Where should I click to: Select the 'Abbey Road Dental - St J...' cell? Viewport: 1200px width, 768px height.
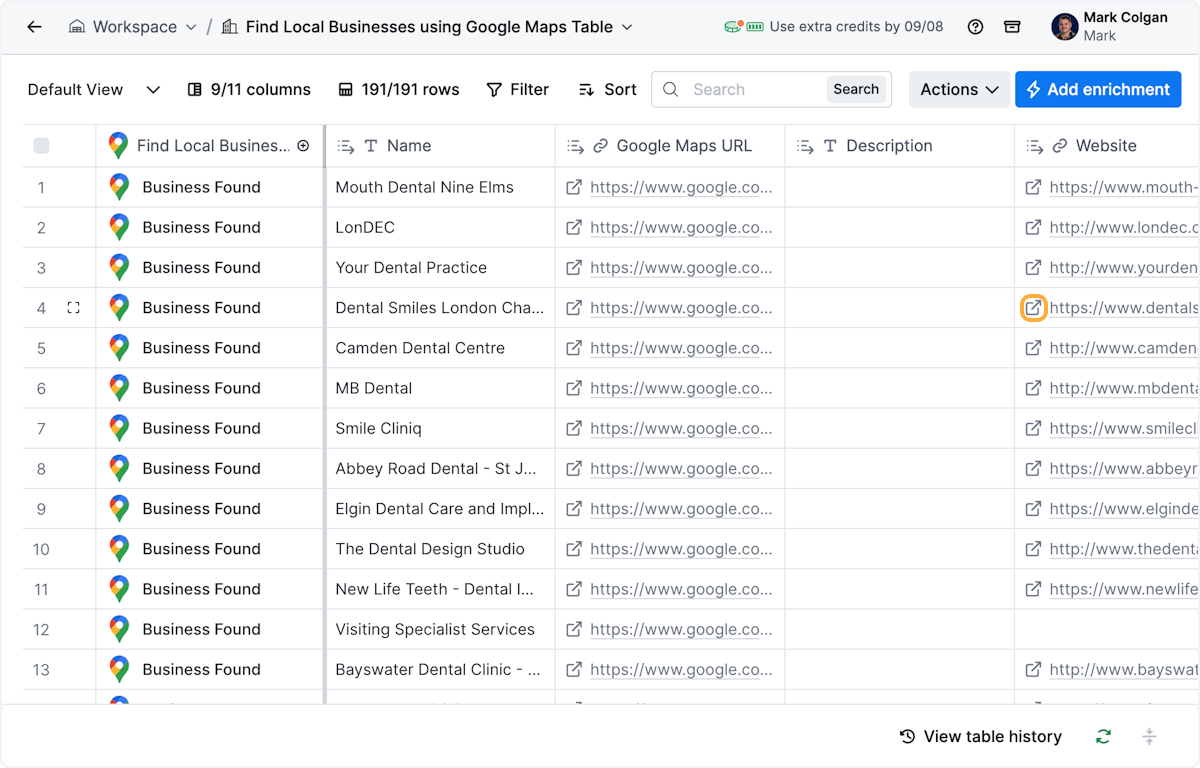point(440,468)
